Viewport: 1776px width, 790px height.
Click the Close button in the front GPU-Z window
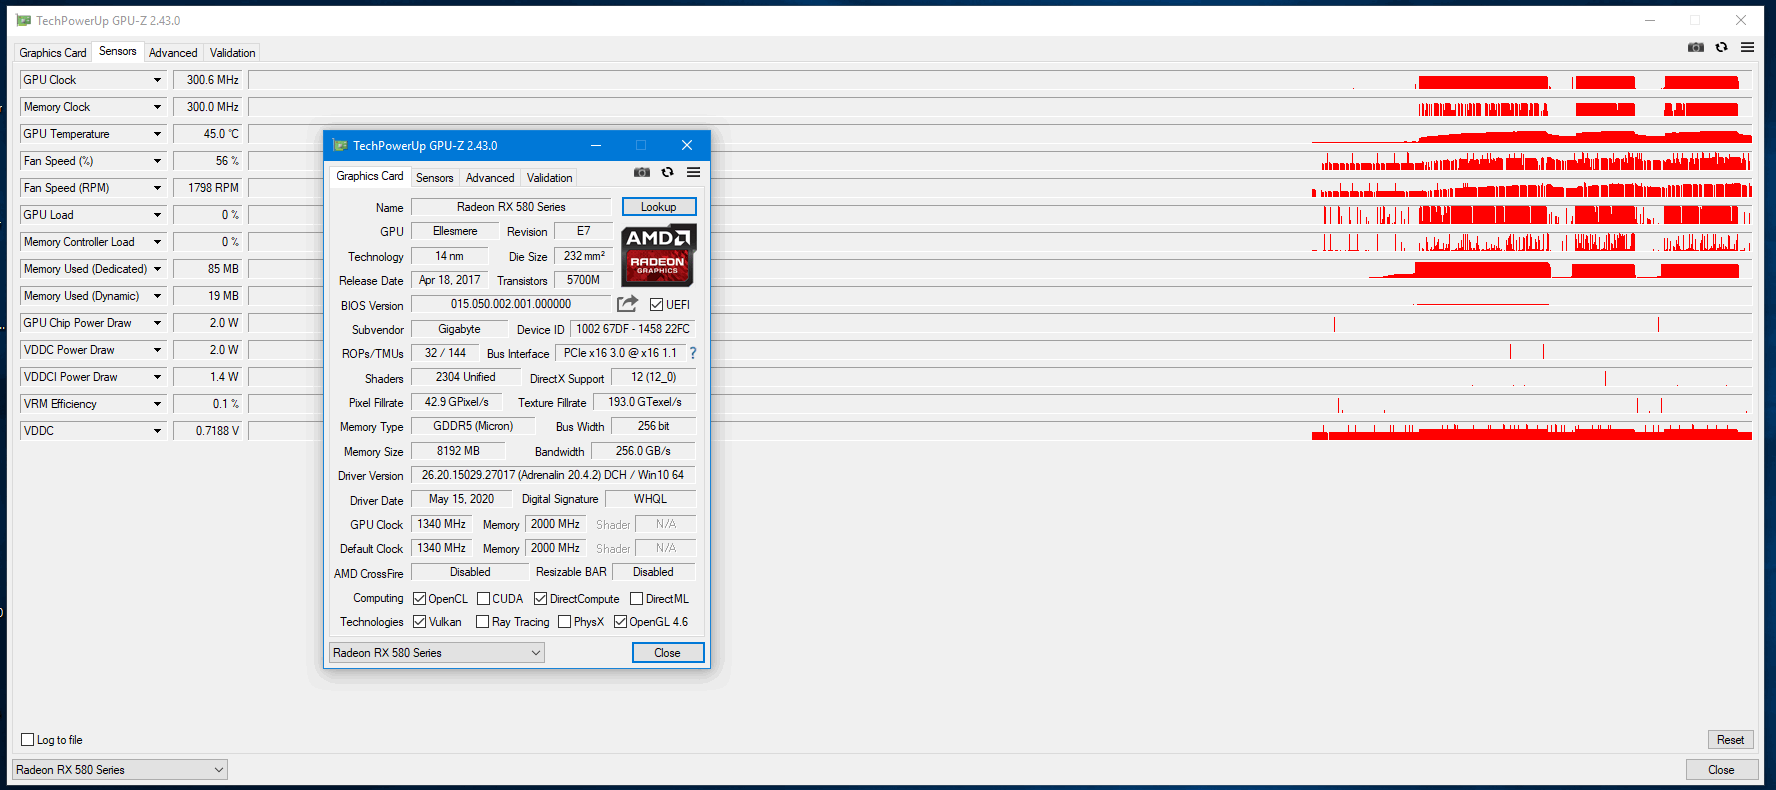coord(668,653)
